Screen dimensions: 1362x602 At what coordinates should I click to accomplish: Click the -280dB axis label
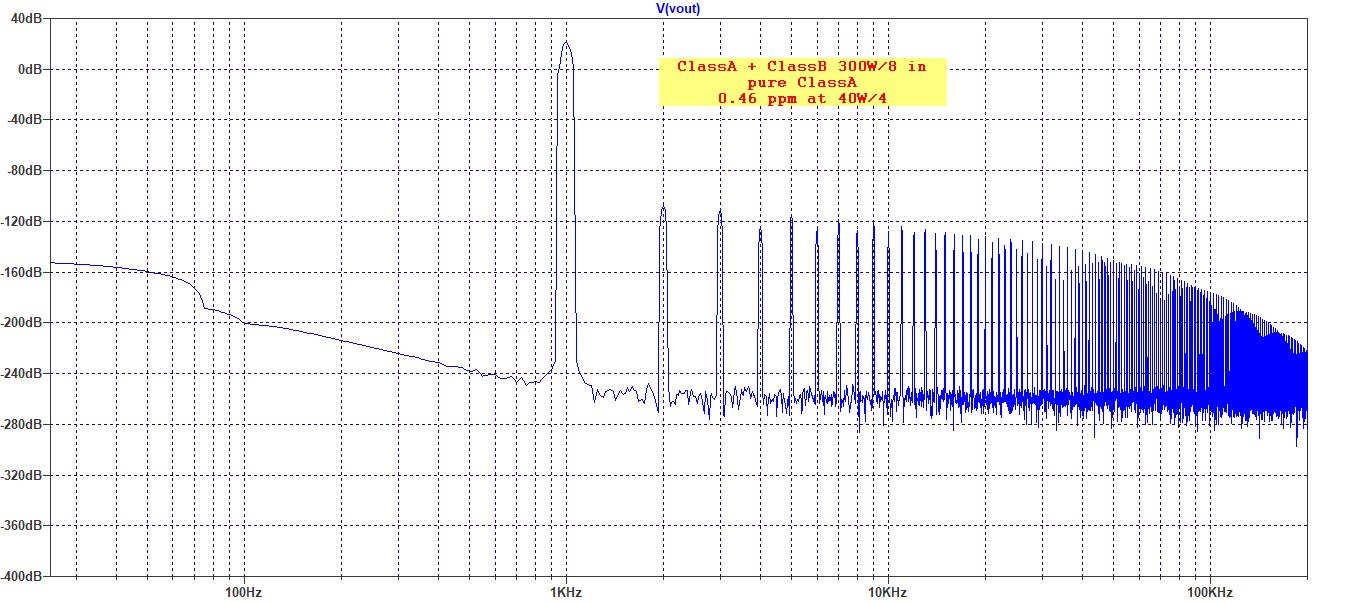click(23, 424)
